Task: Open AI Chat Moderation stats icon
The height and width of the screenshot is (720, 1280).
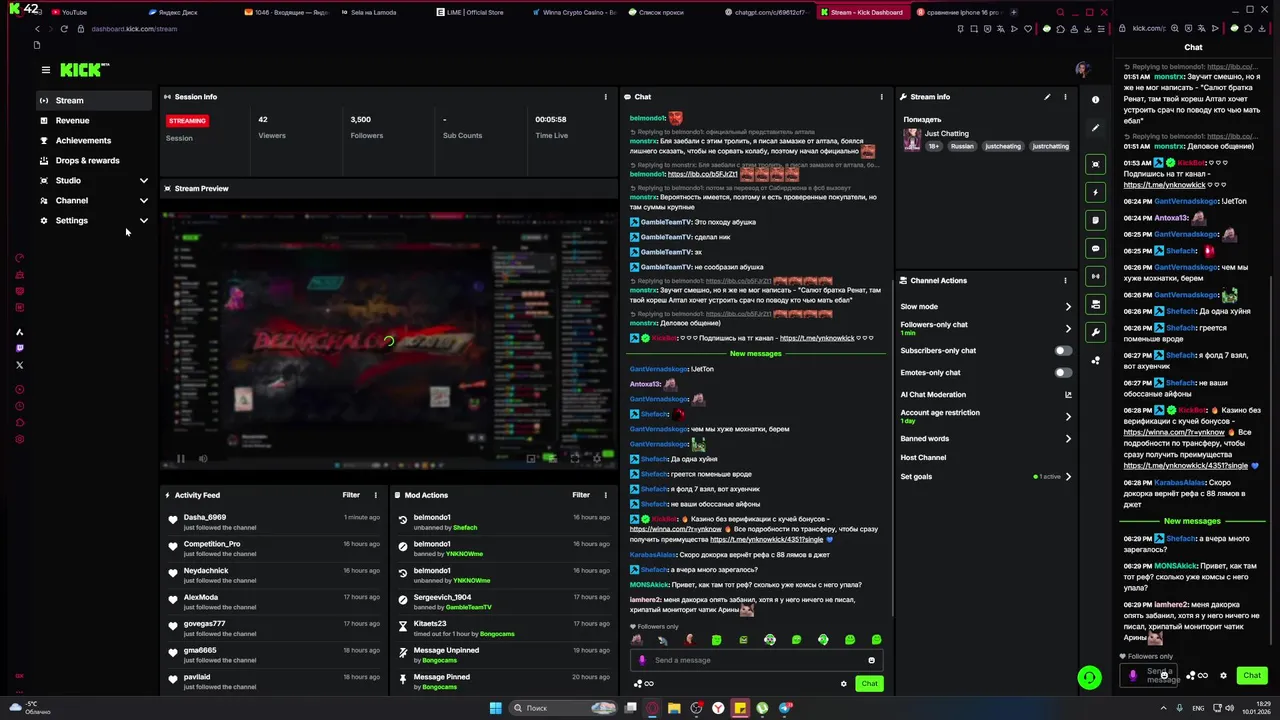Action: (x=1067, y=395)
